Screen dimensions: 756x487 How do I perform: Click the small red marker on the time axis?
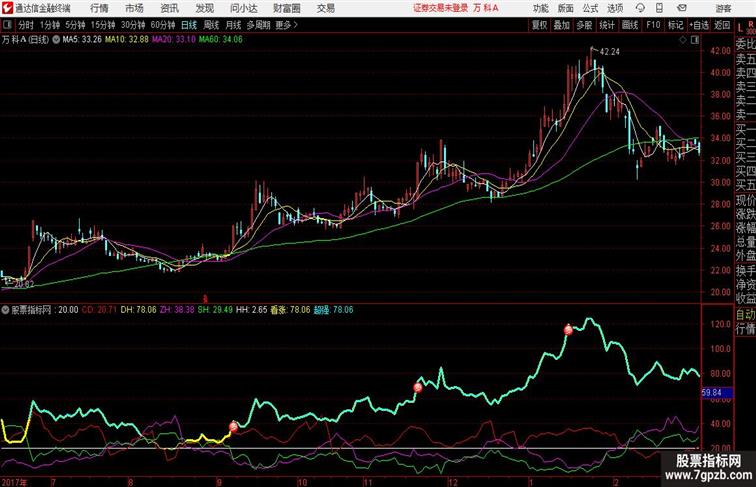pos(205,298)
